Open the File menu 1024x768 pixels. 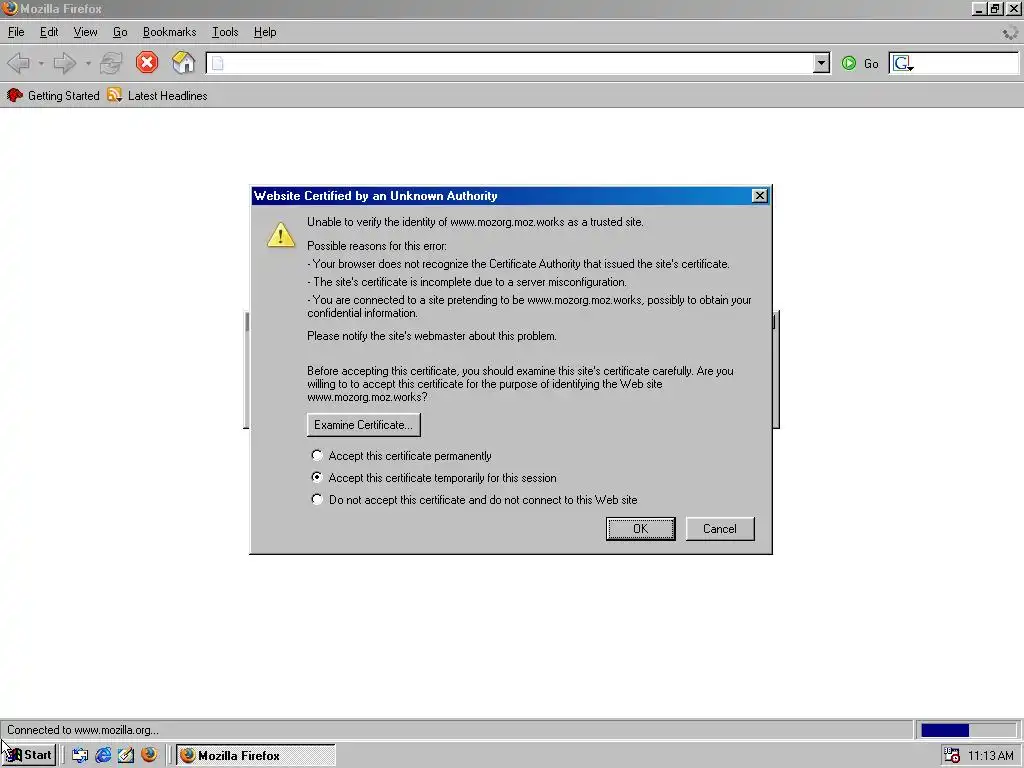(16, 32)
